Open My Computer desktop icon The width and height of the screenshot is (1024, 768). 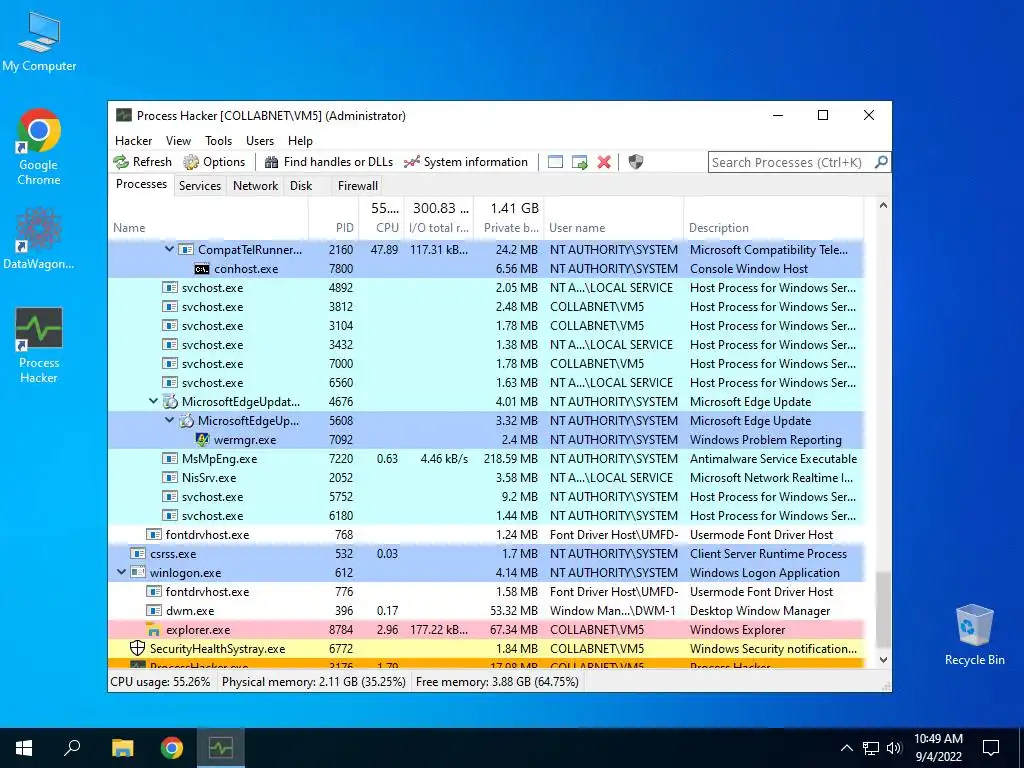click(39, 41)
